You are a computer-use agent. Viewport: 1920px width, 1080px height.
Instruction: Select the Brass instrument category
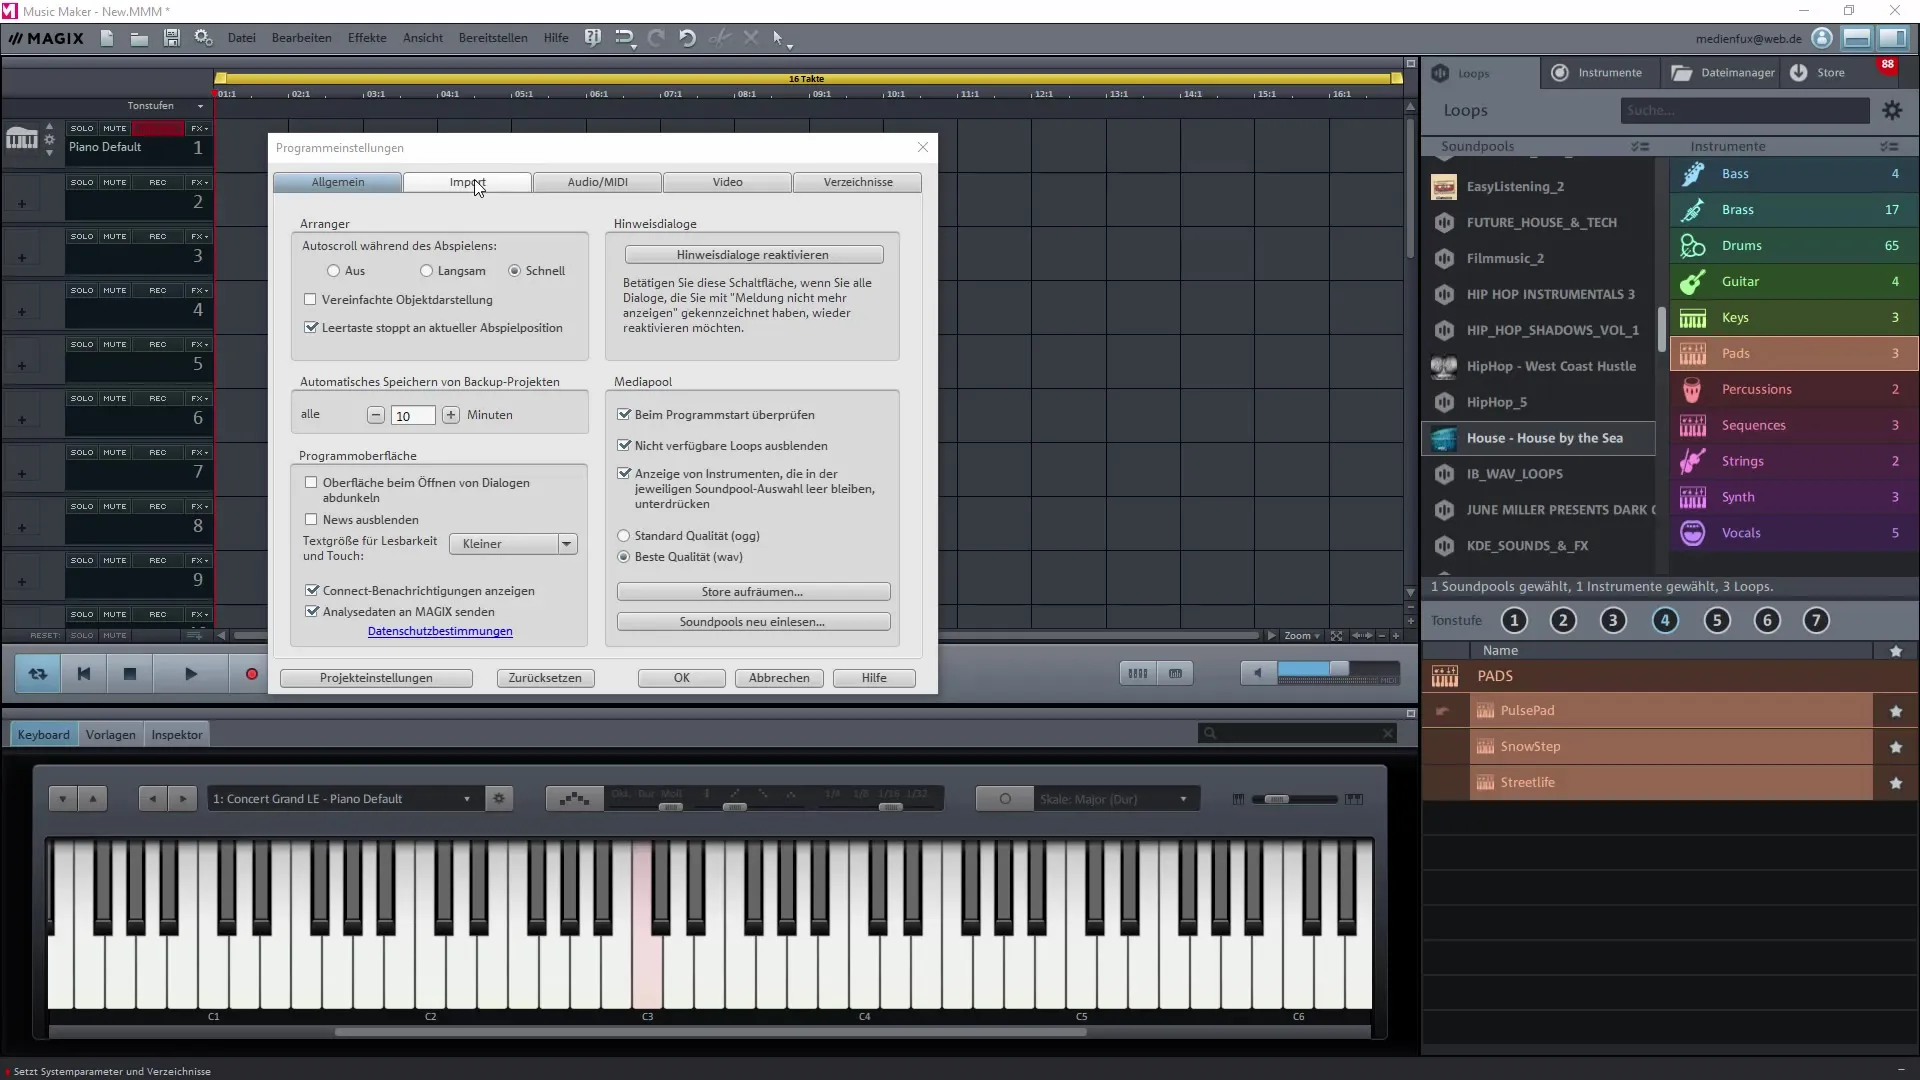[1794, 210]
